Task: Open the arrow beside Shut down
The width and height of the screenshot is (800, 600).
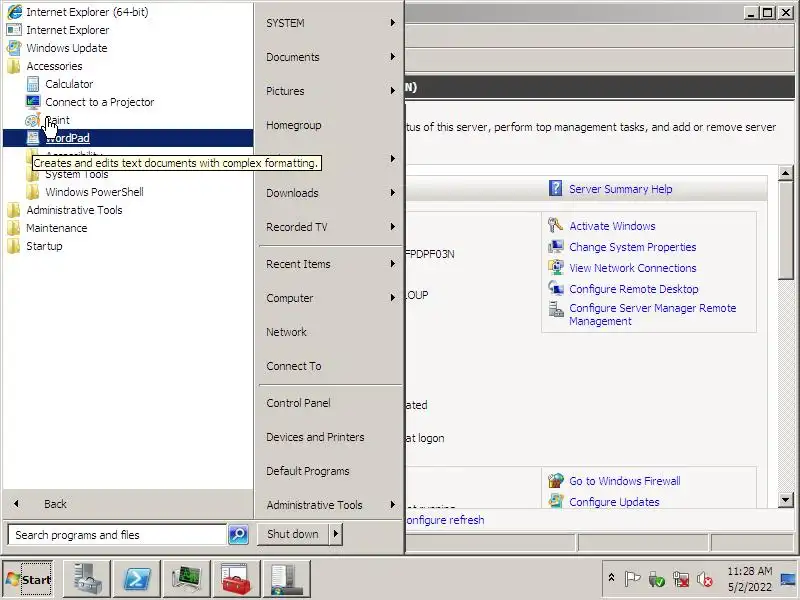Action: point(335,534)
